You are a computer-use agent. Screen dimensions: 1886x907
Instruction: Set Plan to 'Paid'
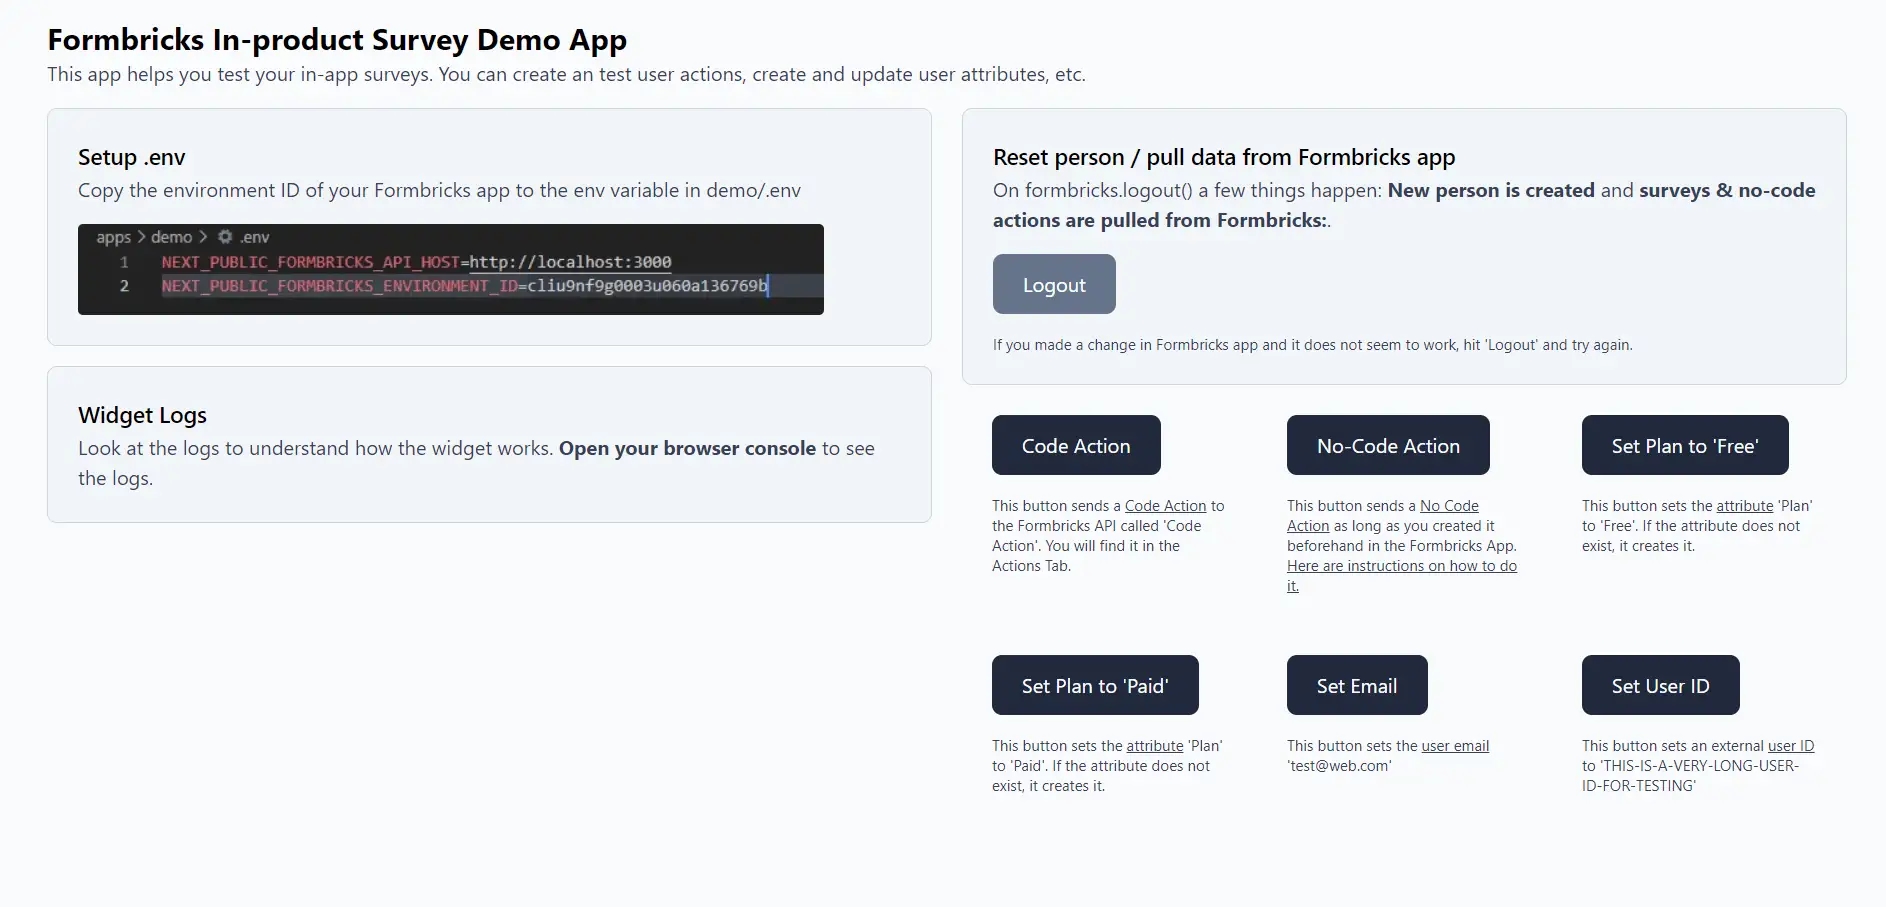[x=1095, y=685]
